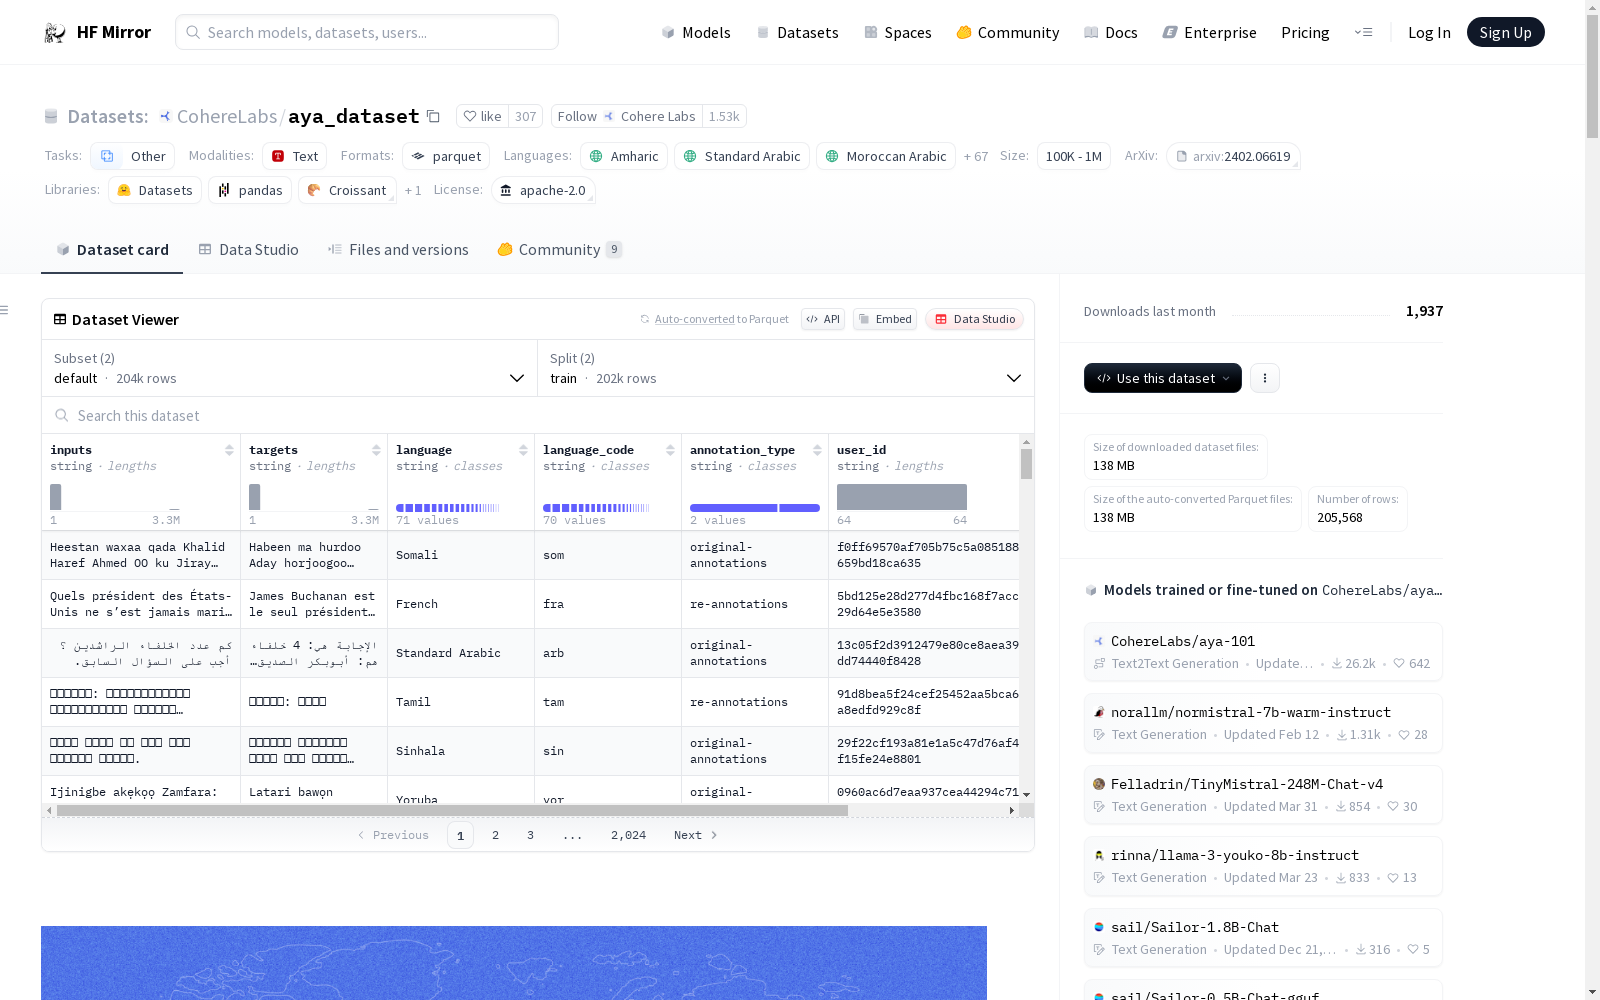Click the table horizontal scrollbar

pyautogui.click(x=452, y=810)
